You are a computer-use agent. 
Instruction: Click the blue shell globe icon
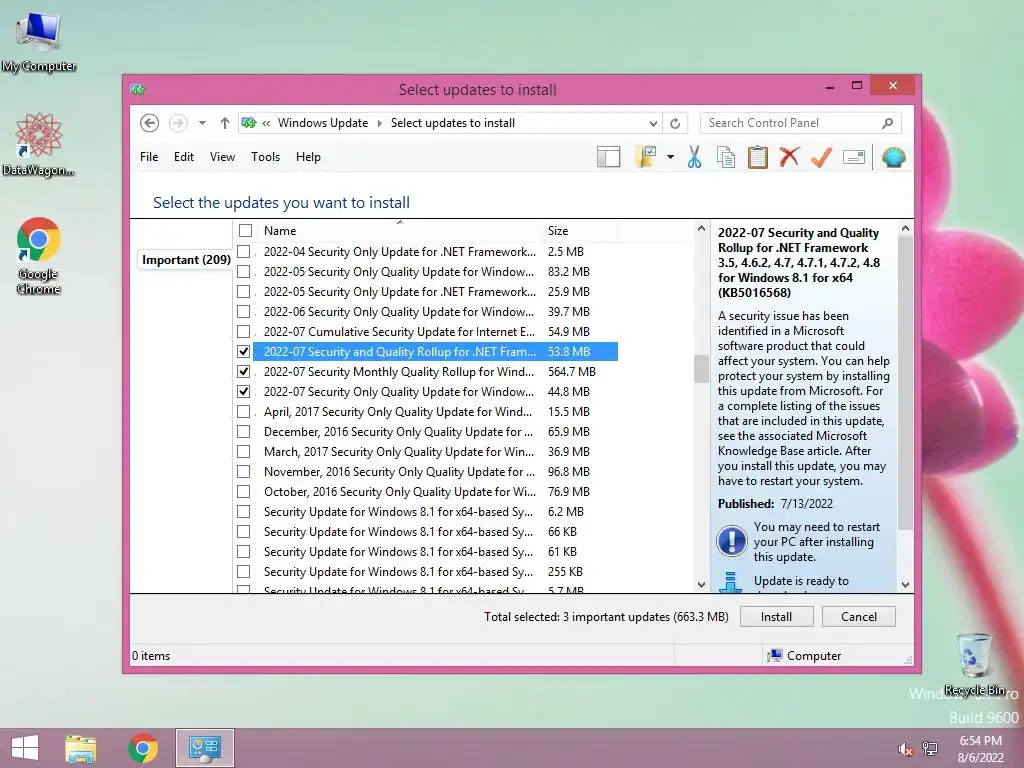click(x=893, y=157)
